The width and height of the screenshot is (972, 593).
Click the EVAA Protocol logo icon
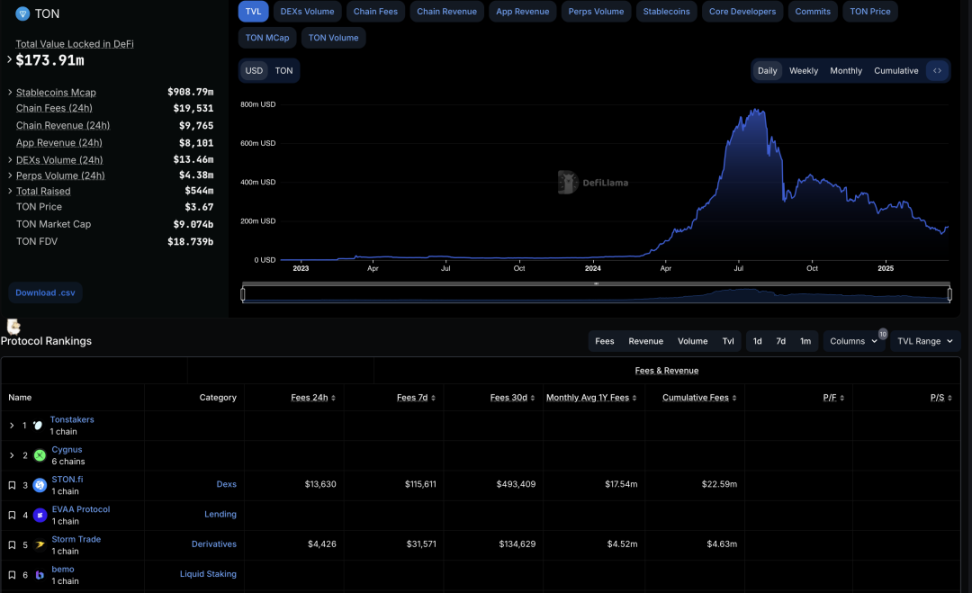tap(40, 515)
